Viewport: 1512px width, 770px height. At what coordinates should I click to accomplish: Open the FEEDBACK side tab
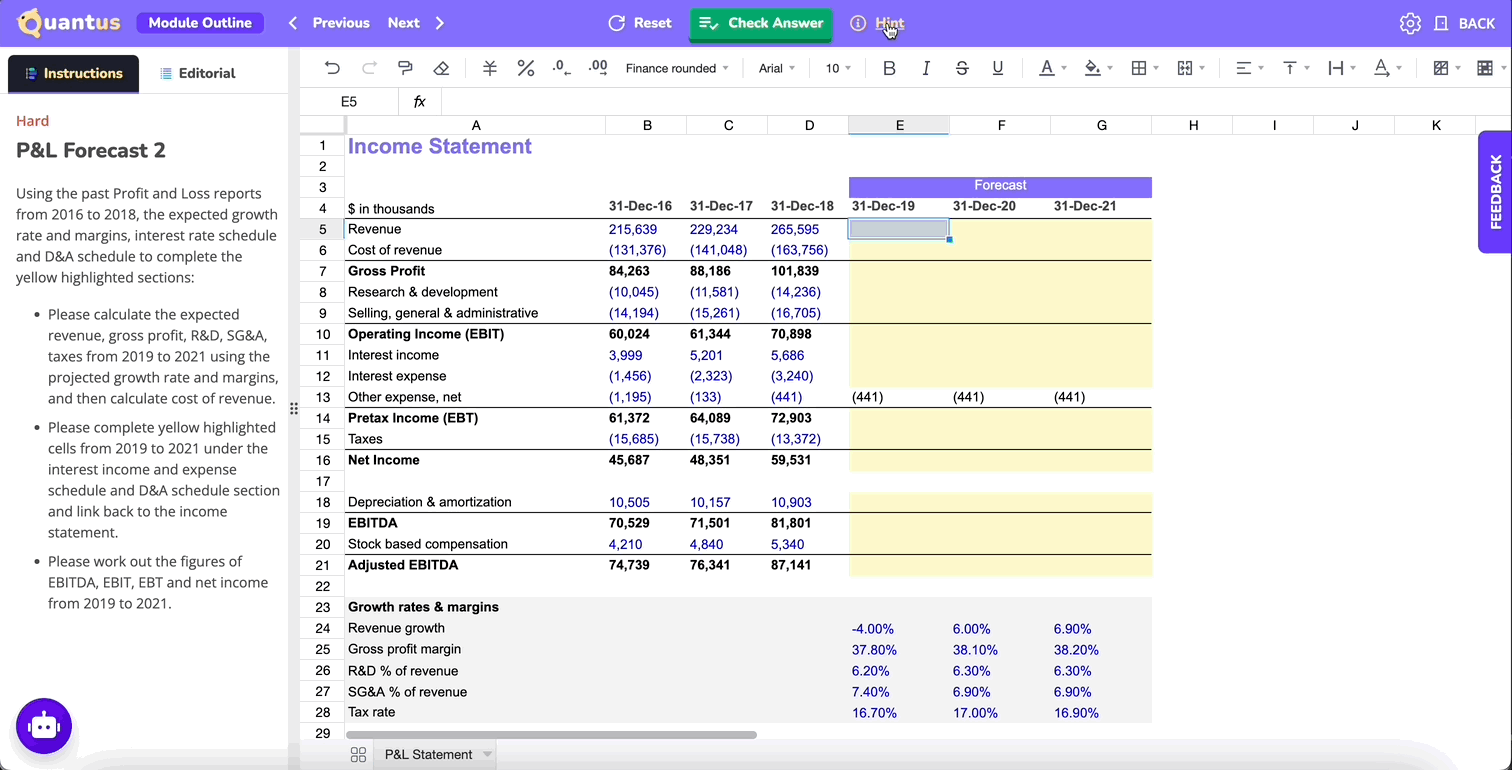coord(1495,192)
